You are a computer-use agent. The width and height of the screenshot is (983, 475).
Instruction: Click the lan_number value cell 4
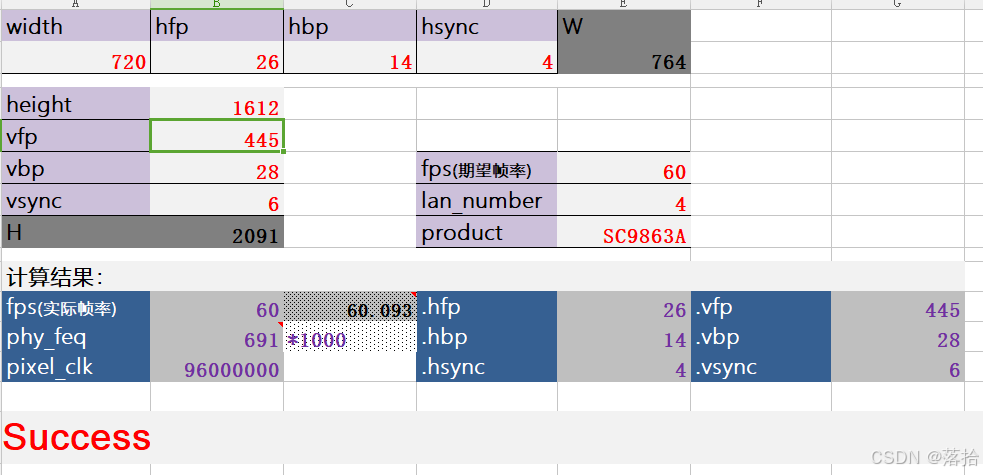click(x=624, y=200)
